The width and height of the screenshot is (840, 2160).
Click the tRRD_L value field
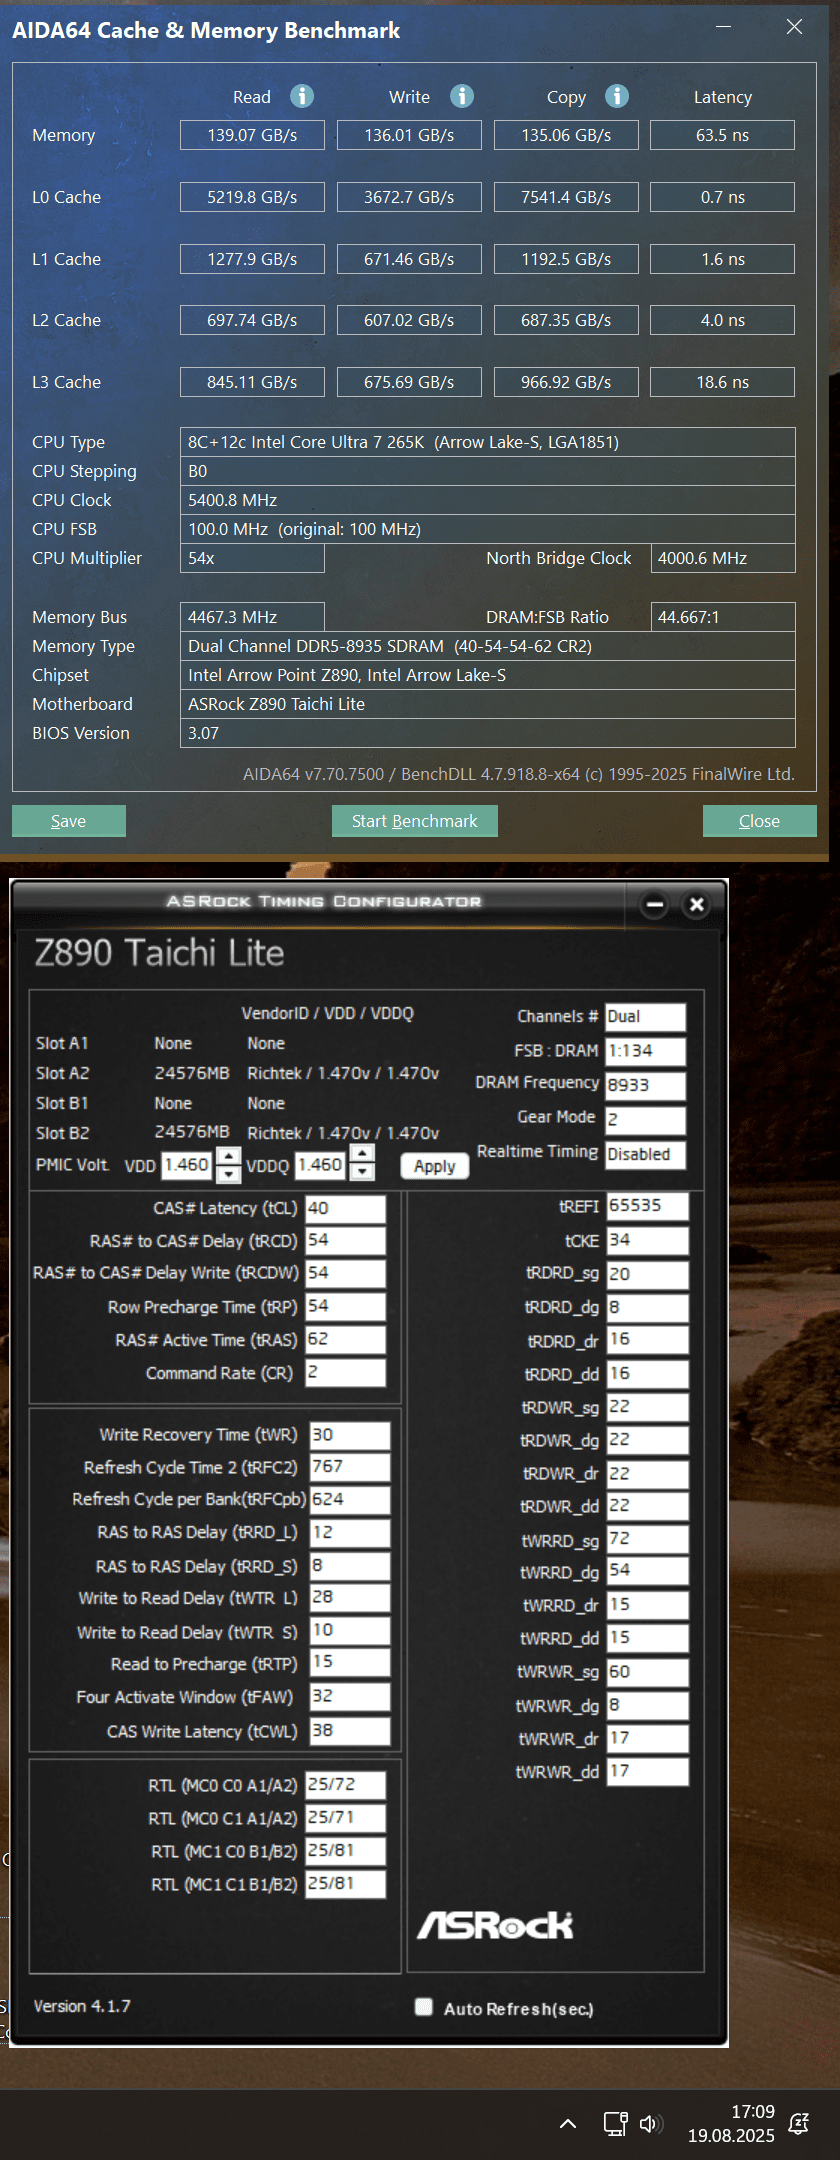pos(350,1532)
